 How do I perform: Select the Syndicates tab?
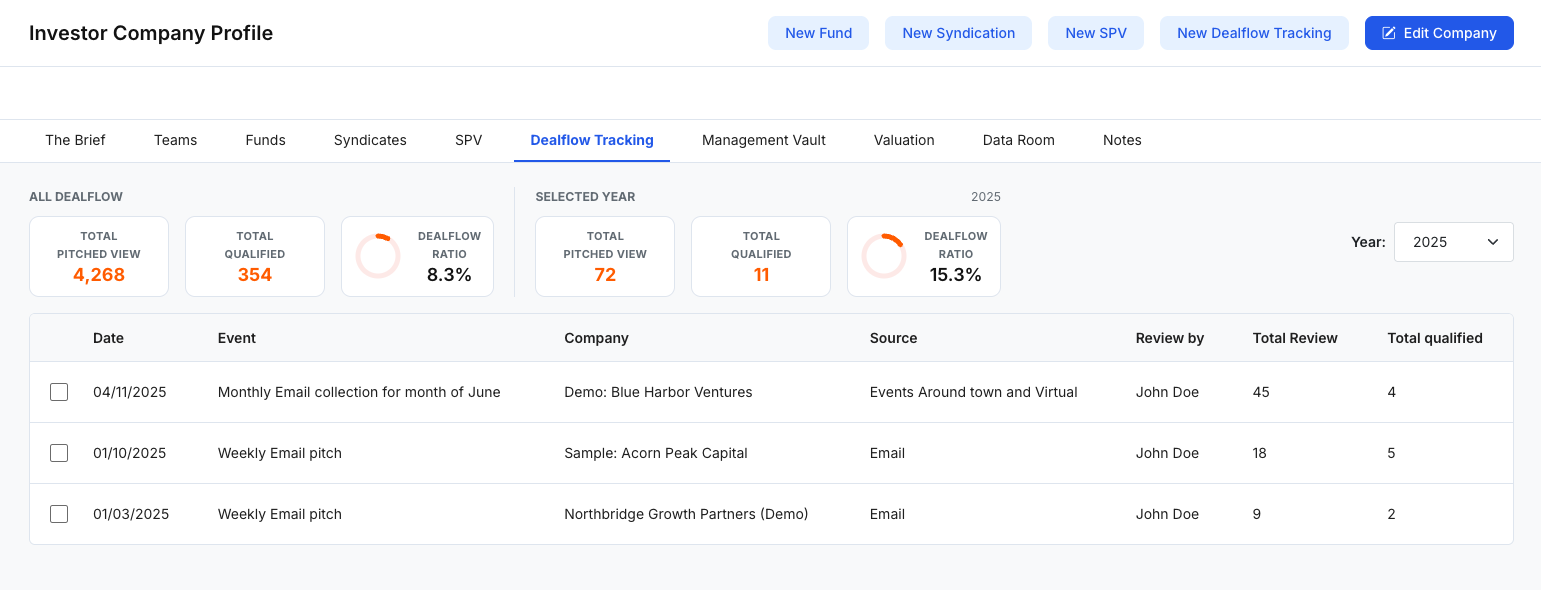(x=370, y=140)
